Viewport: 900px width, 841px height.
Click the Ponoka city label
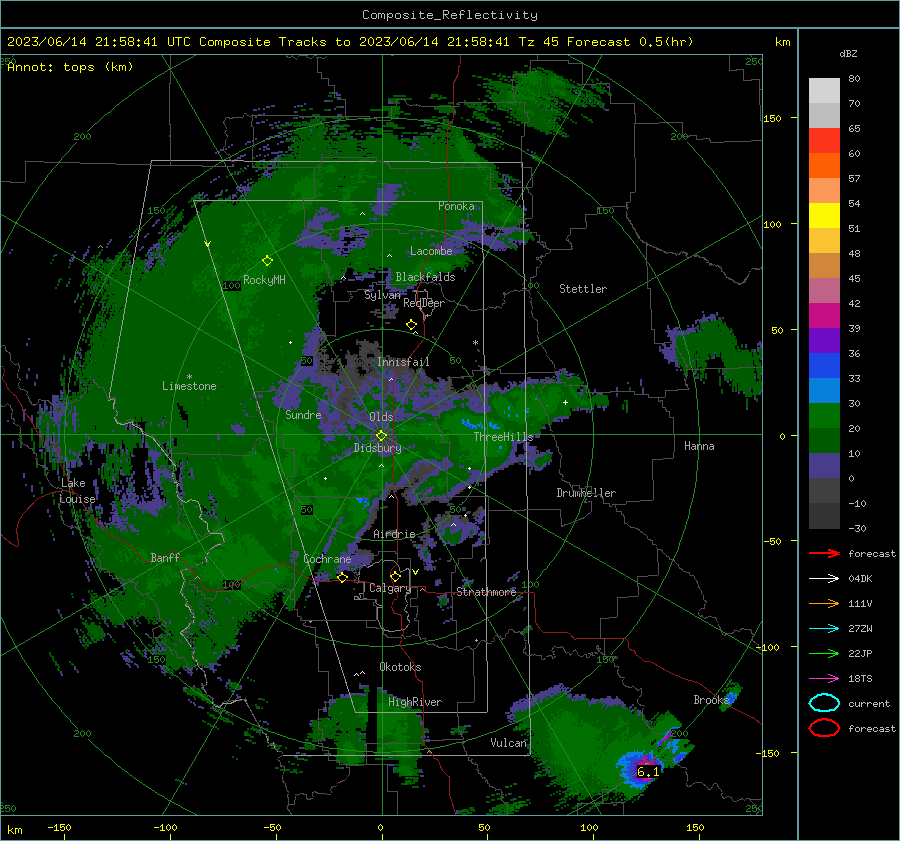(456, 206)
